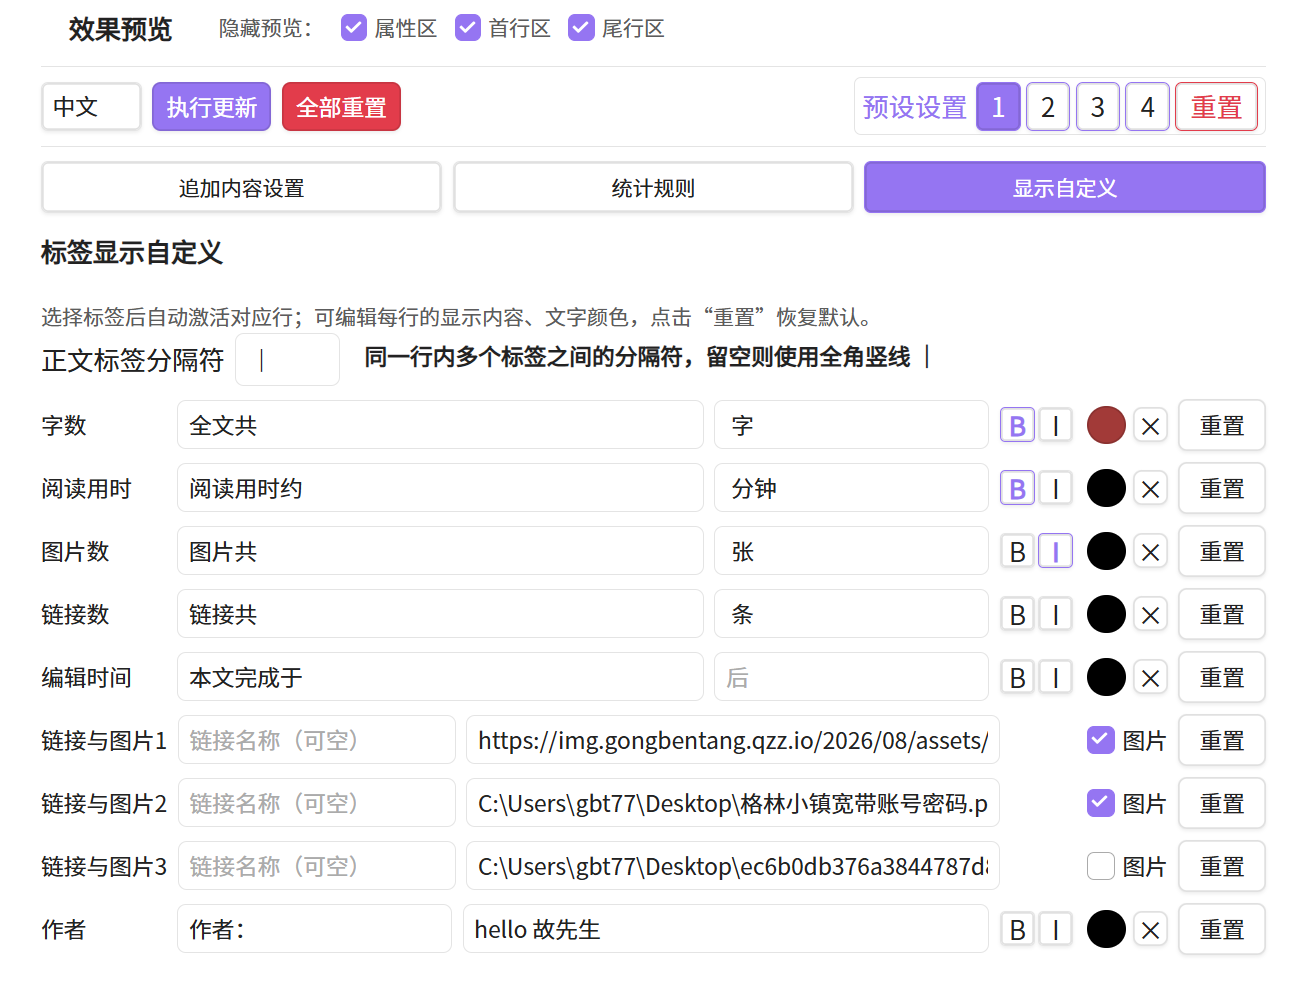The height and width of the screenshot is (984, 1300).
Task: Click the 分钟 suffix field
Action: click(851, 488)
